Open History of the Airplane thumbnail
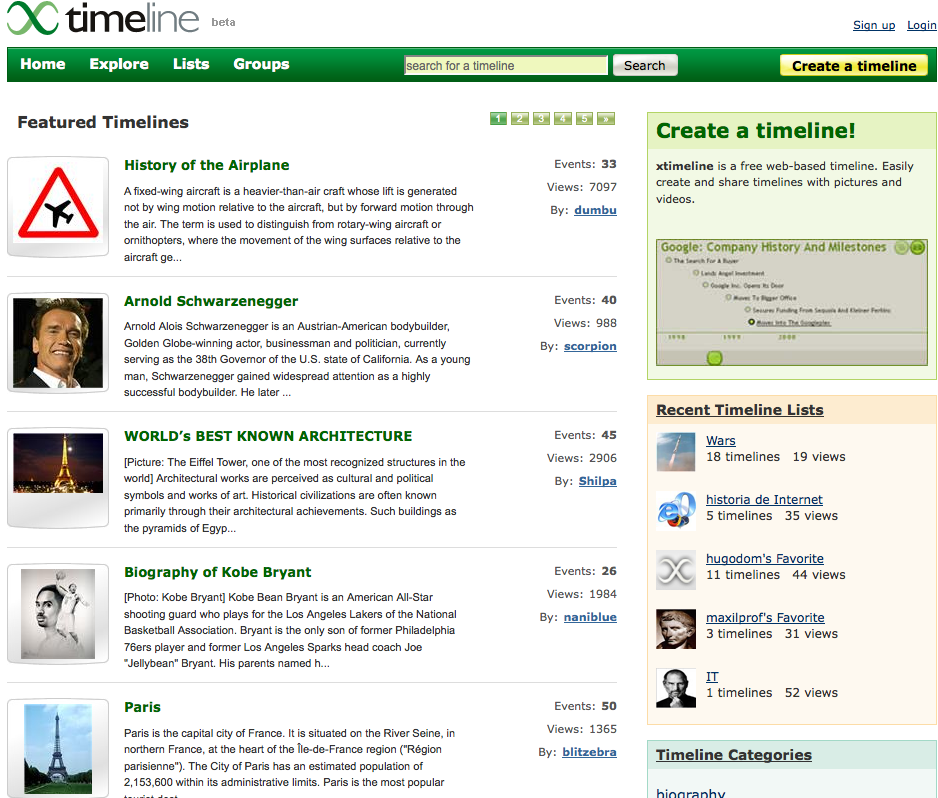Image resolution: width=938 pixels, height=798 pixels. (x=58, y=208)
